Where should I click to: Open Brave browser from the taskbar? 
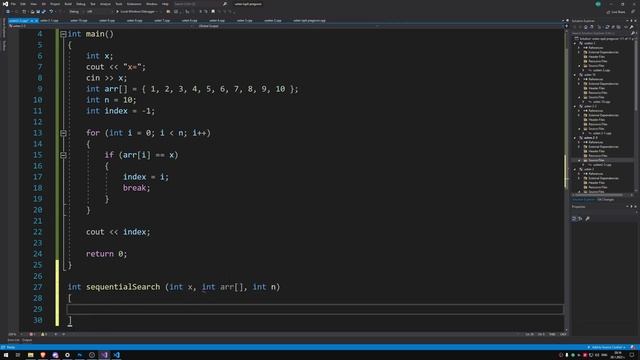43,355
